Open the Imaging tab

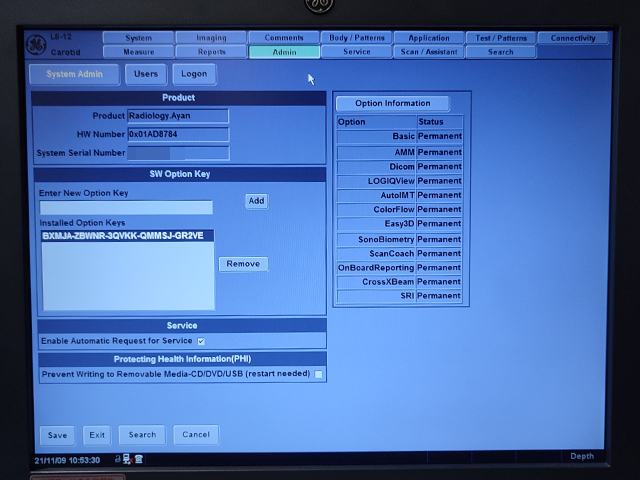(211, 38)
